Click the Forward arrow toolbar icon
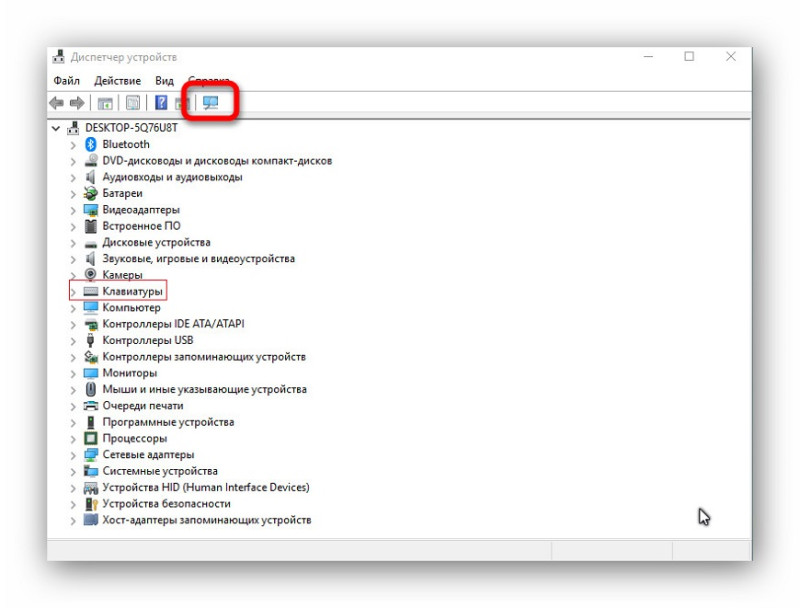The image size is (800, 608). (x=77, y=103)
